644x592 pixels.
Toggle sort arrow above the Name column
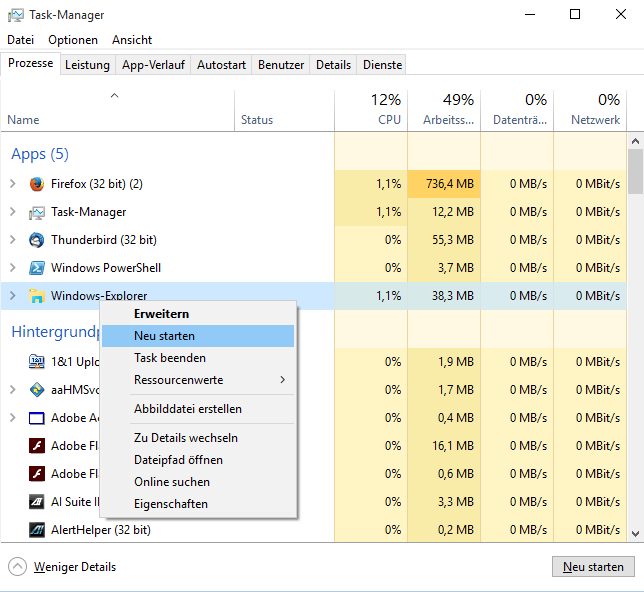115,96
